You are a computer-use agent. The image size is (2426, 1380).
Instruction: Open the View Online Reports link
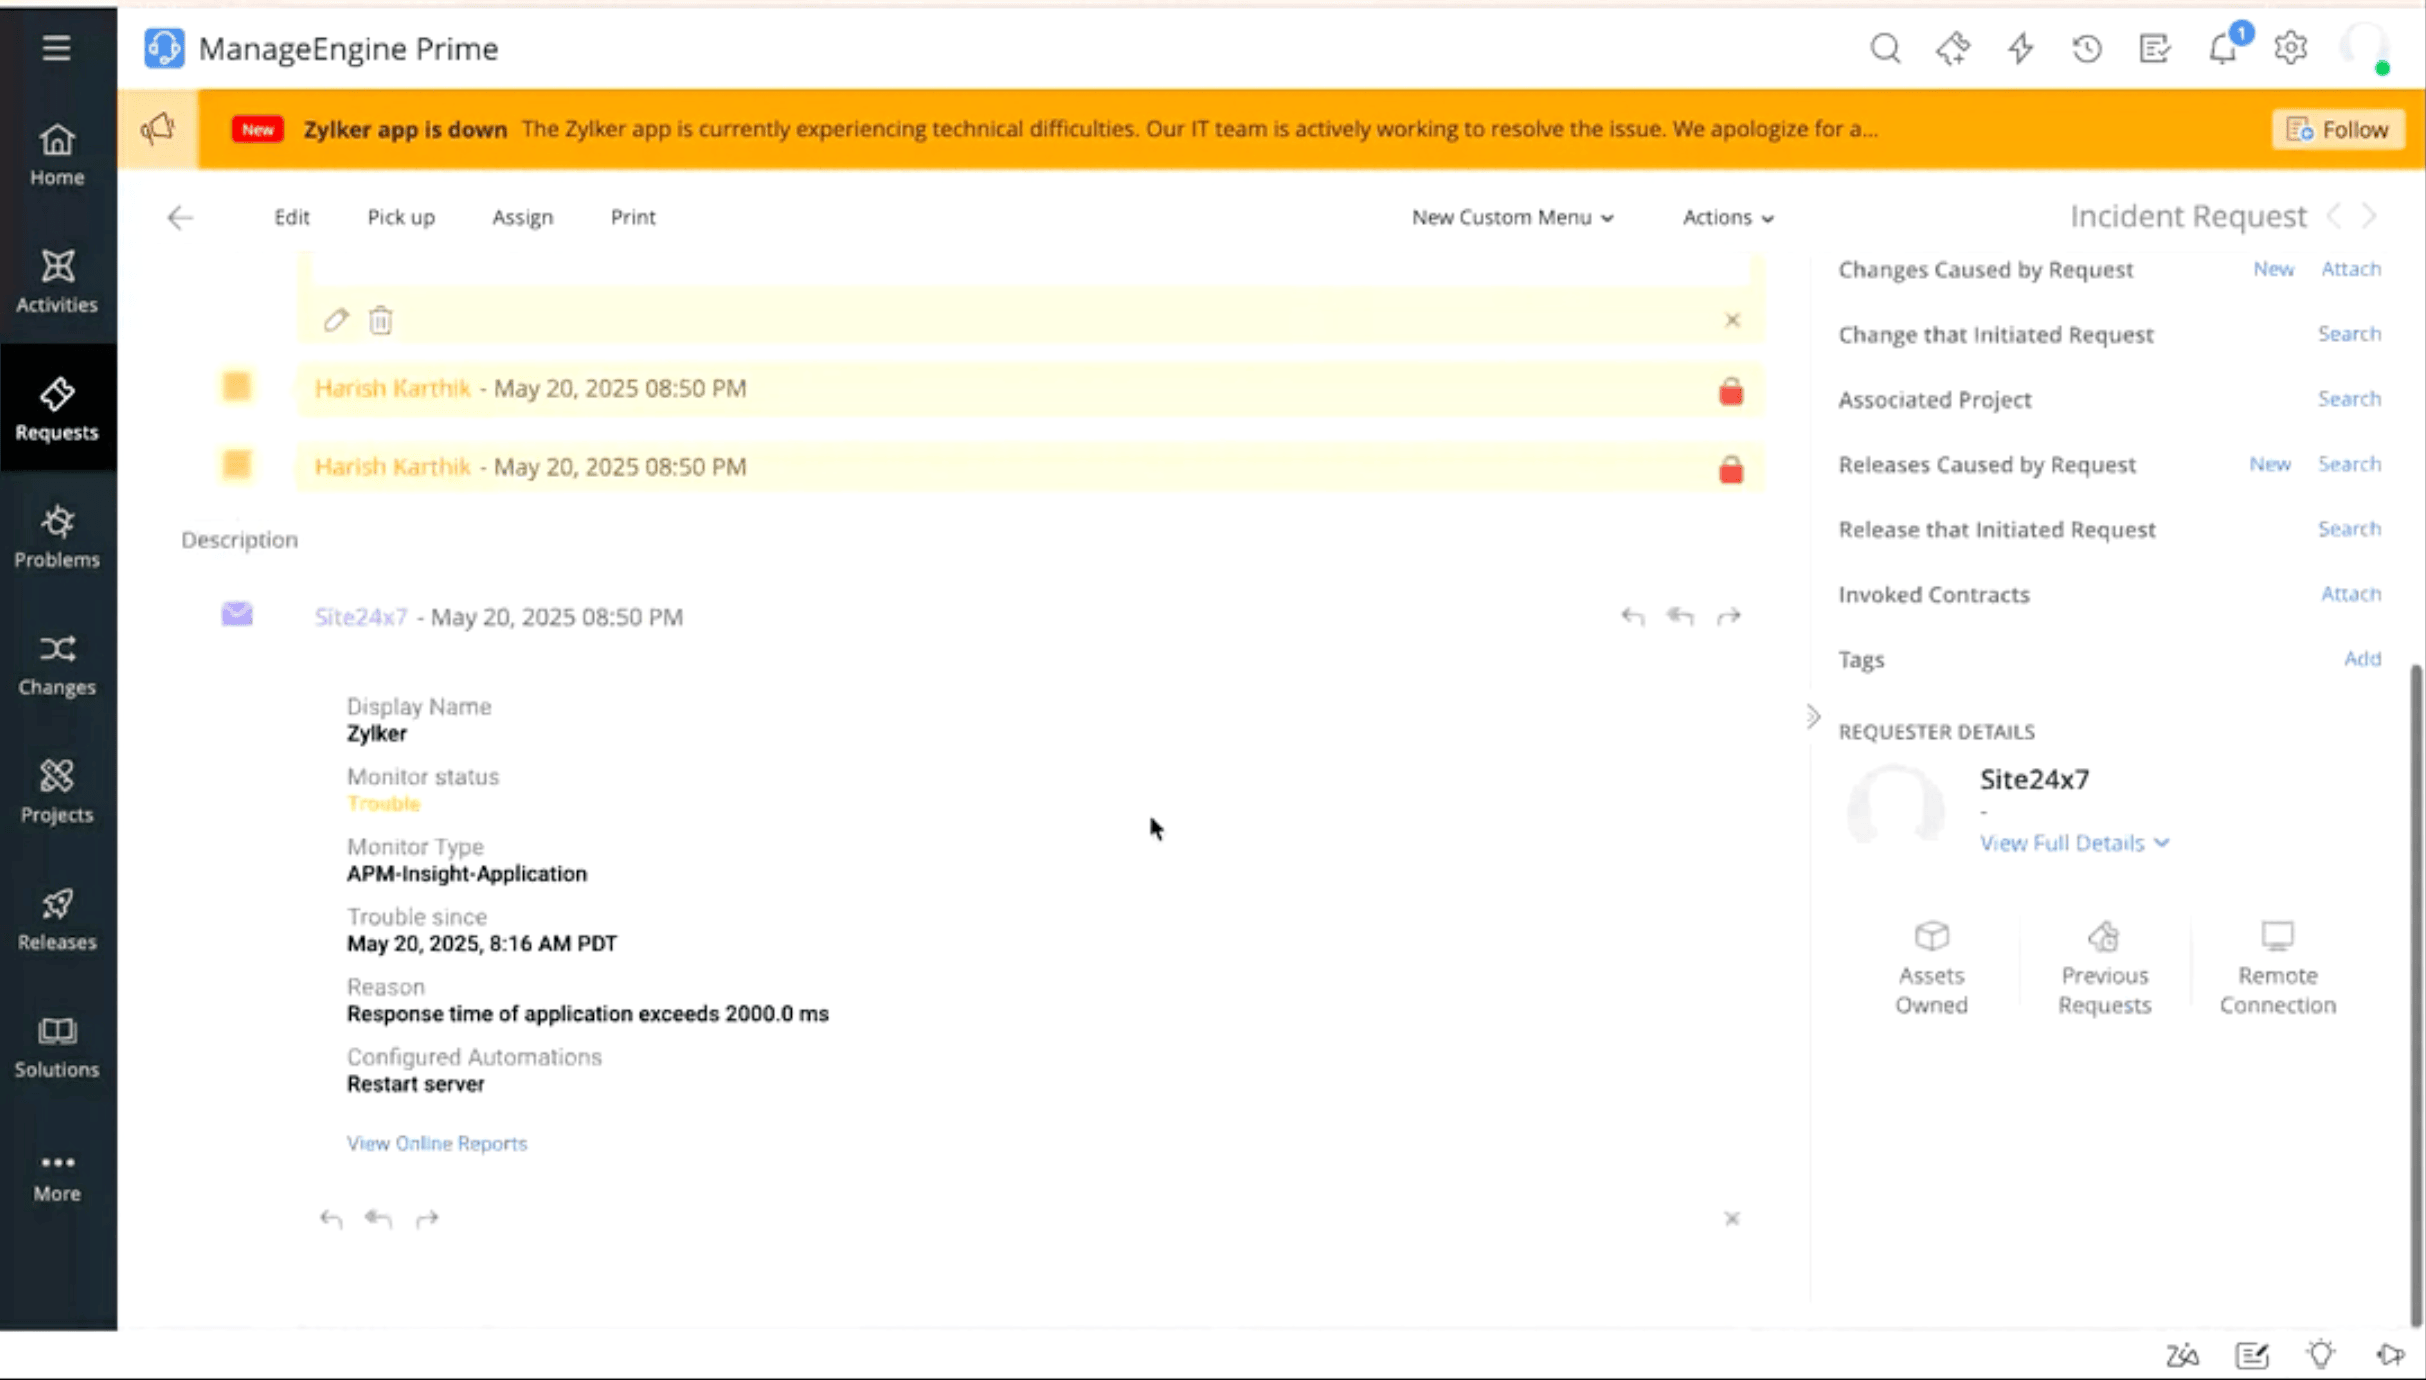[x=436, y=1143]
